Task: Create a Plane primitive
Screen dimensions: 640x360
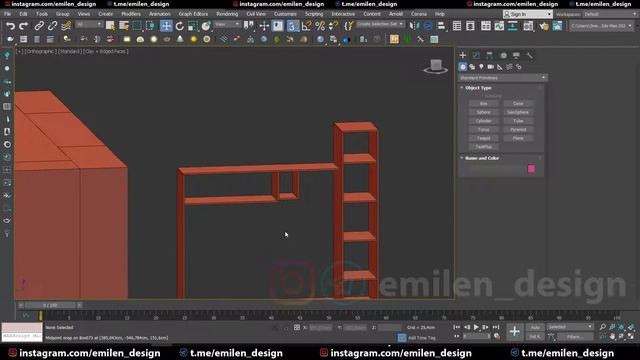Action: point(518,138)
